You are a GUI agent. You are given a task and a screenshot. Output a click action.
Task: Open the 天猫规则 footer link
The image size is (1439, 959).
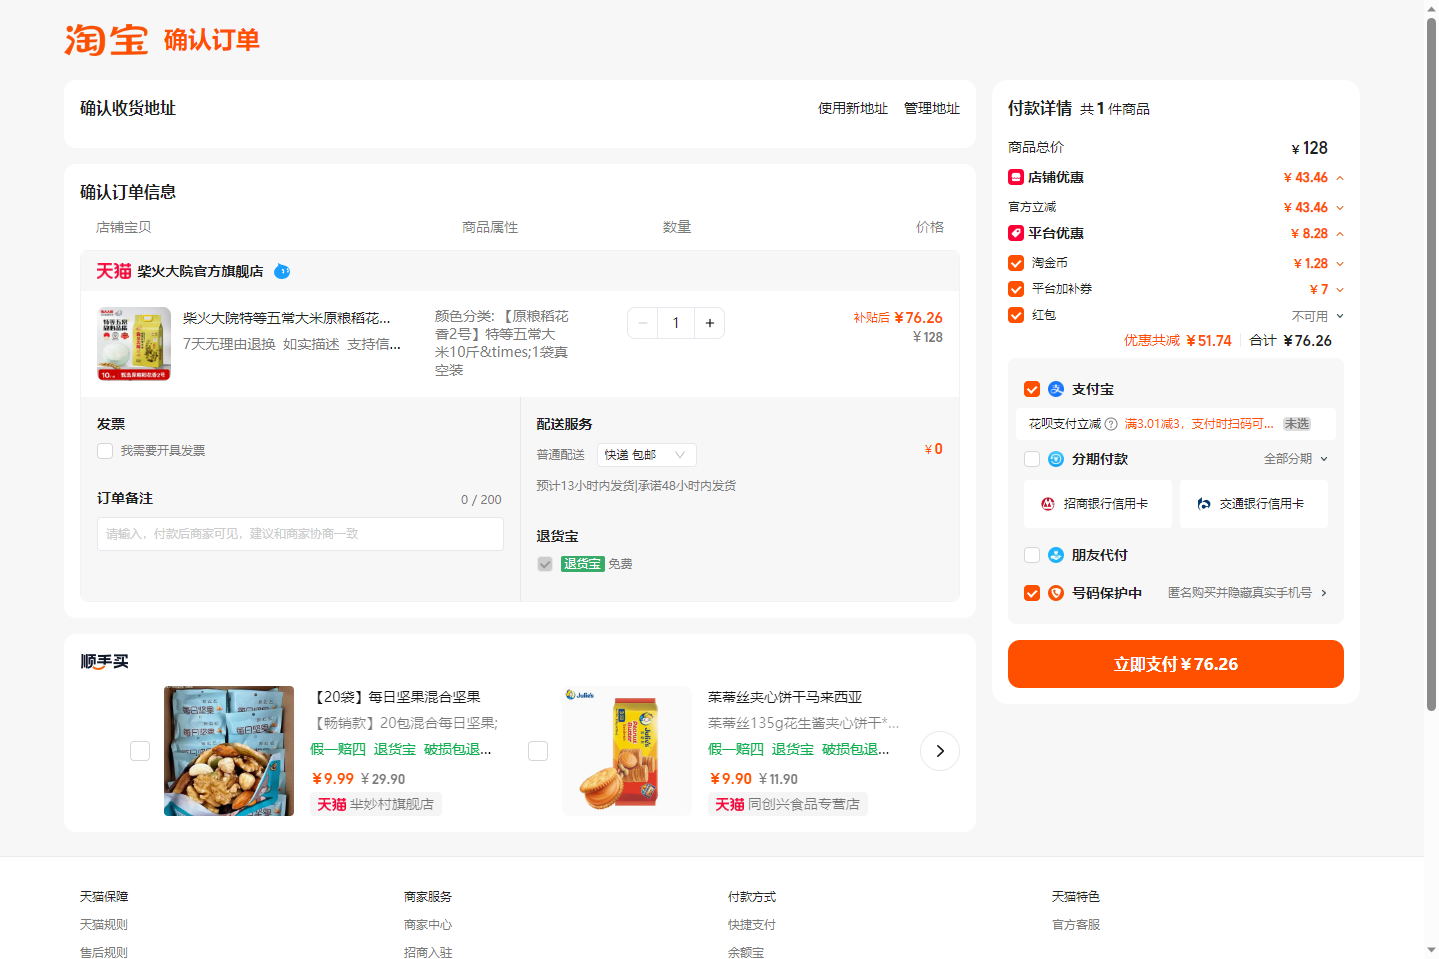tap(104, 925)
